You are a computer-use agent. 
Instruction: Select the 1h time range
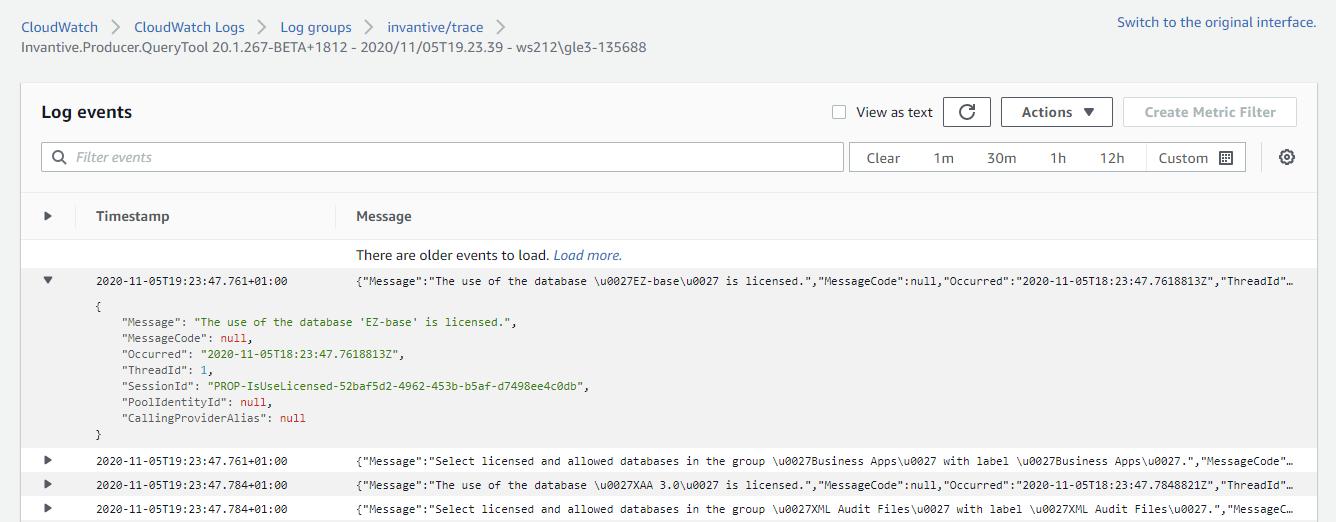1058,158
